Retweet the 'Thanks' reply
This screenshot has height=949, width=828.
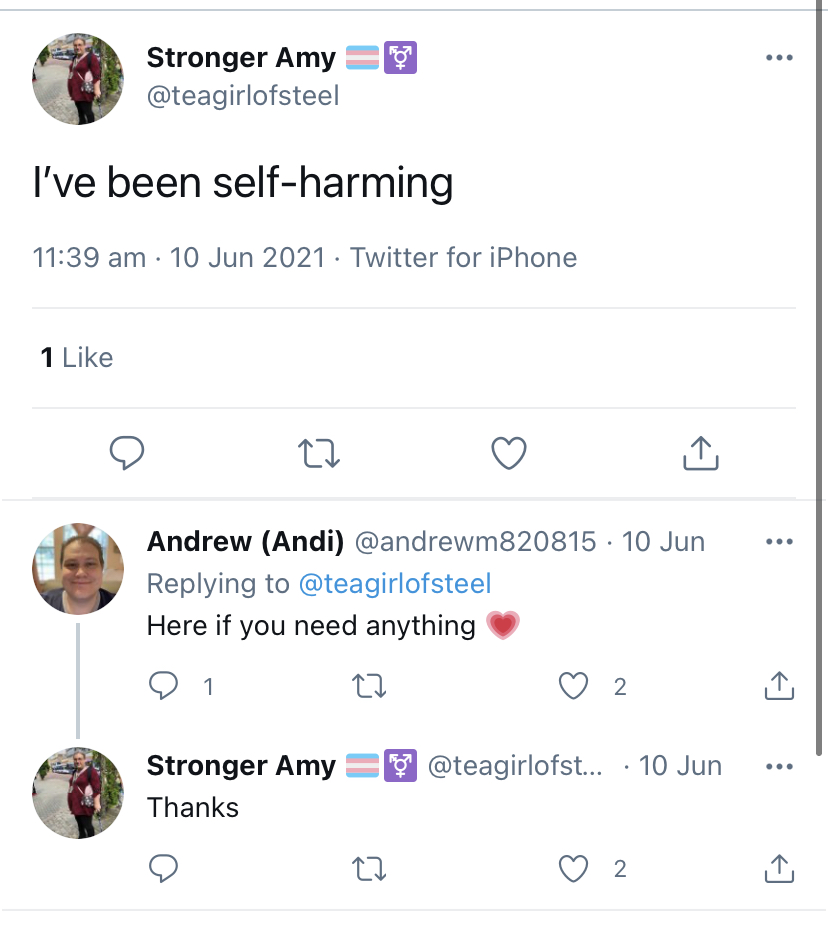click(x=369, y=869)
